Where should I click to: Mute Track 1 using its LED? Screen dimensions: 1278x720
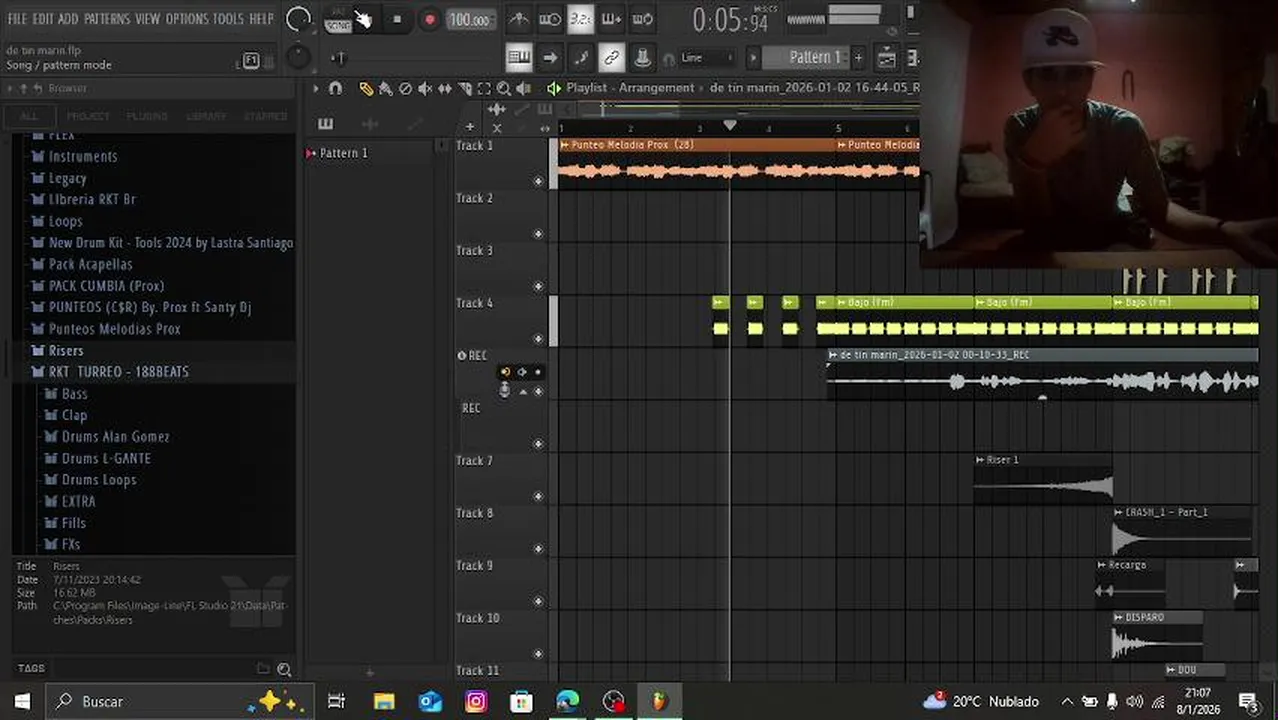538,181
